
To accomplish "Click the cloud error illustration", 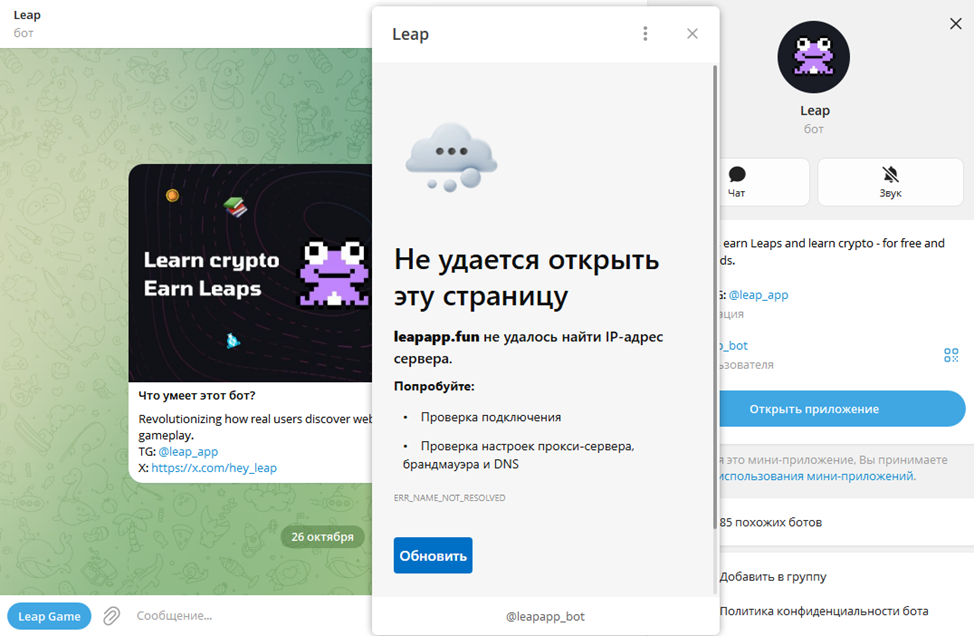I will click(x=452, y=157).
